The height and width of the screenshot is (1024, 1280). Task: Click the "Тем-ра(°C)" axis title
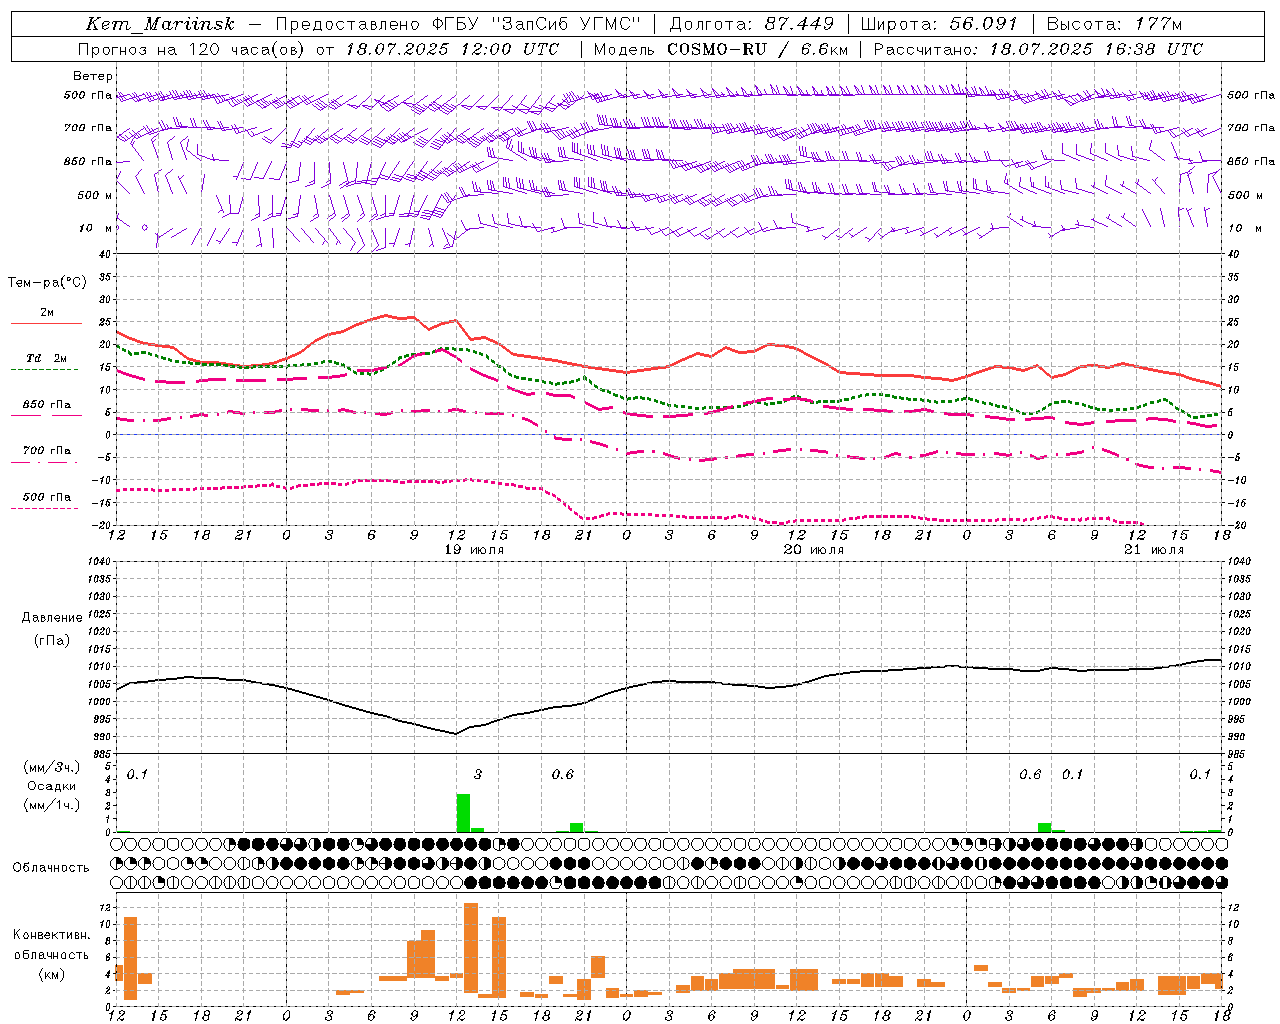point(47,283)
